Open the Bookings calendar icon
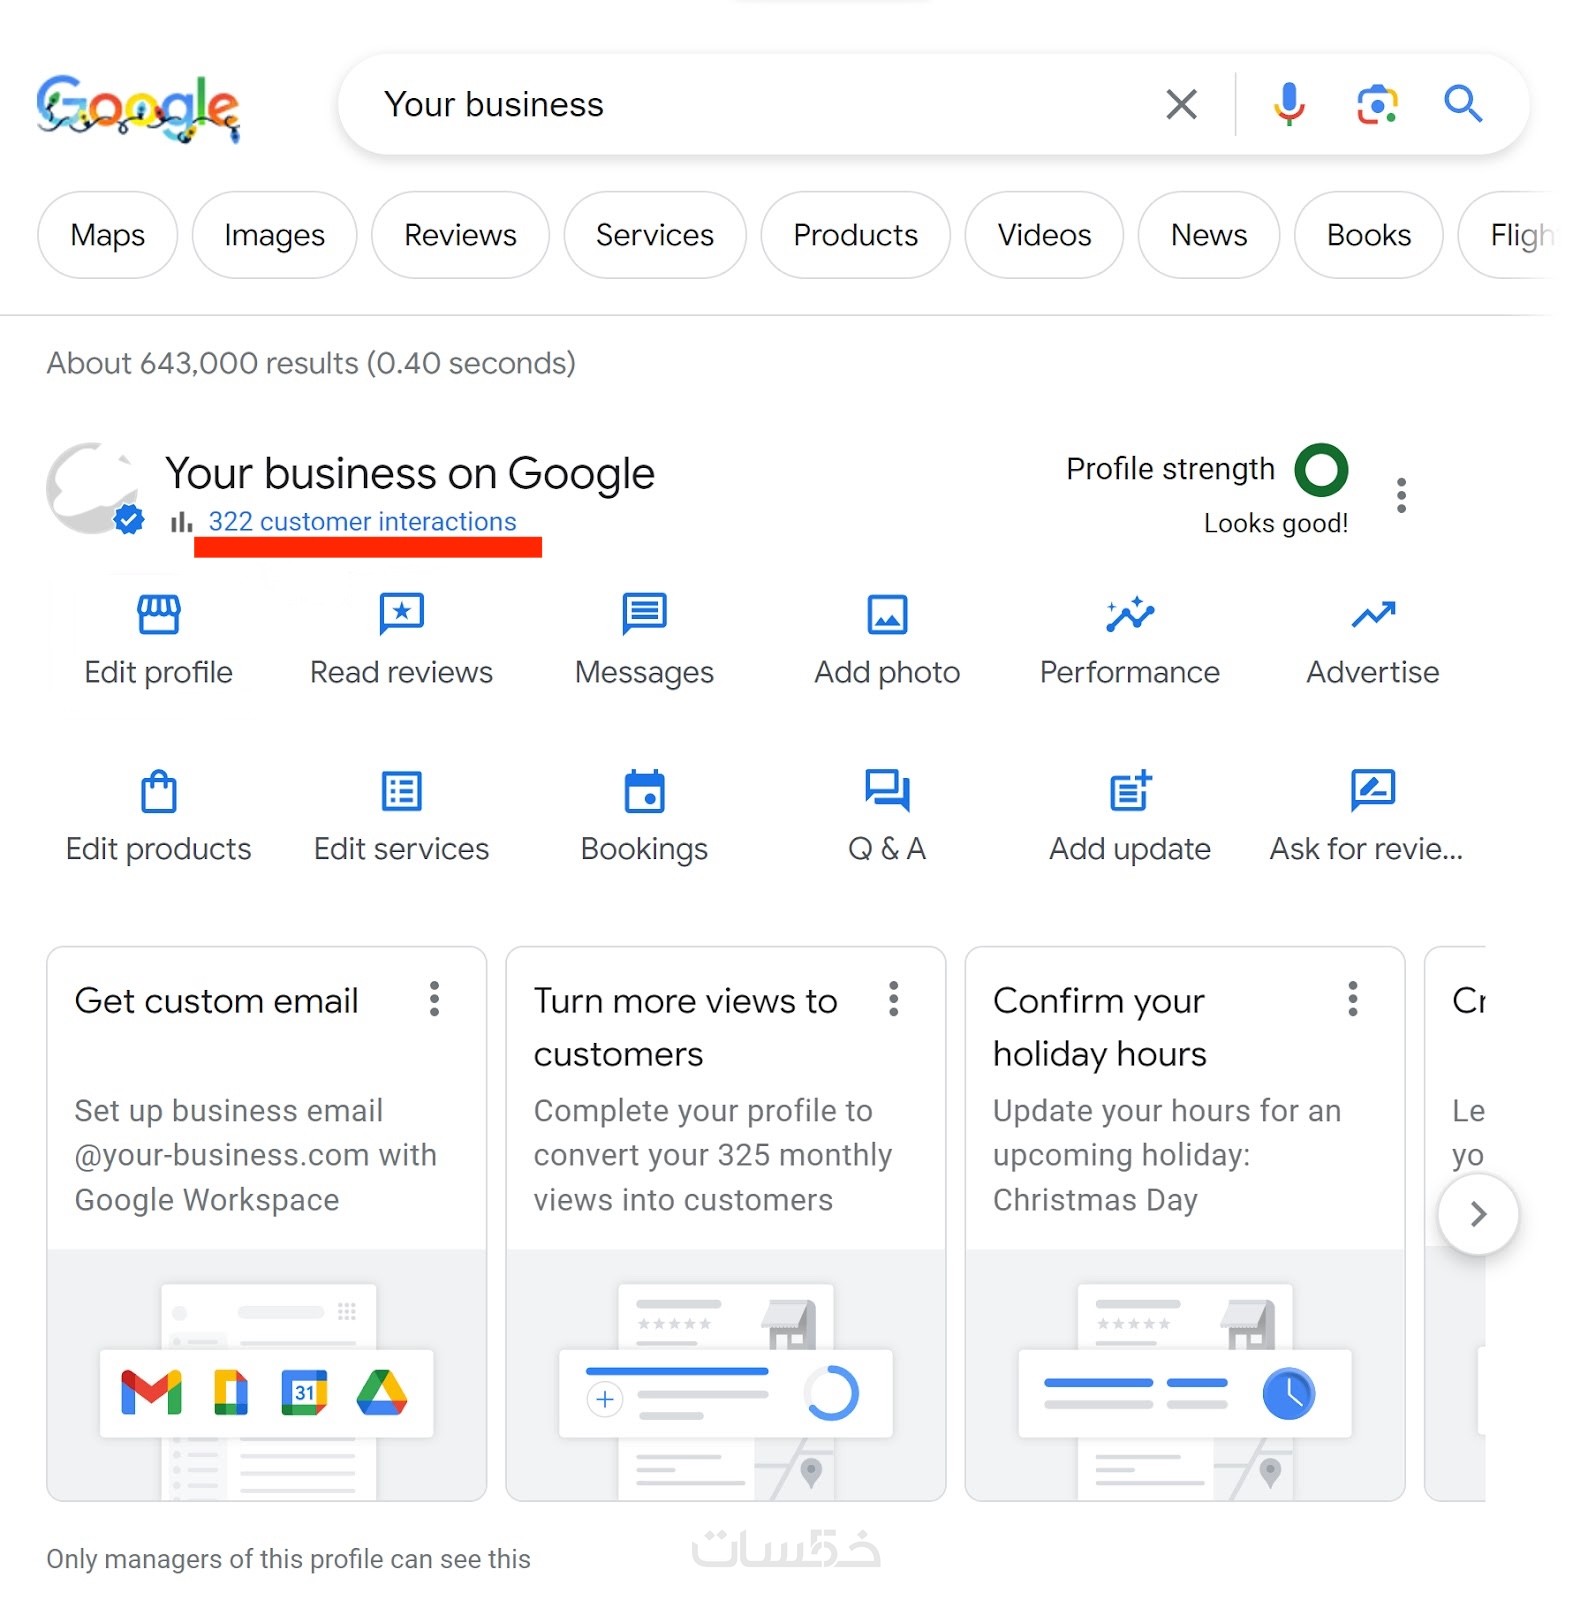The image size is (1573, 1600). [644, 791]
